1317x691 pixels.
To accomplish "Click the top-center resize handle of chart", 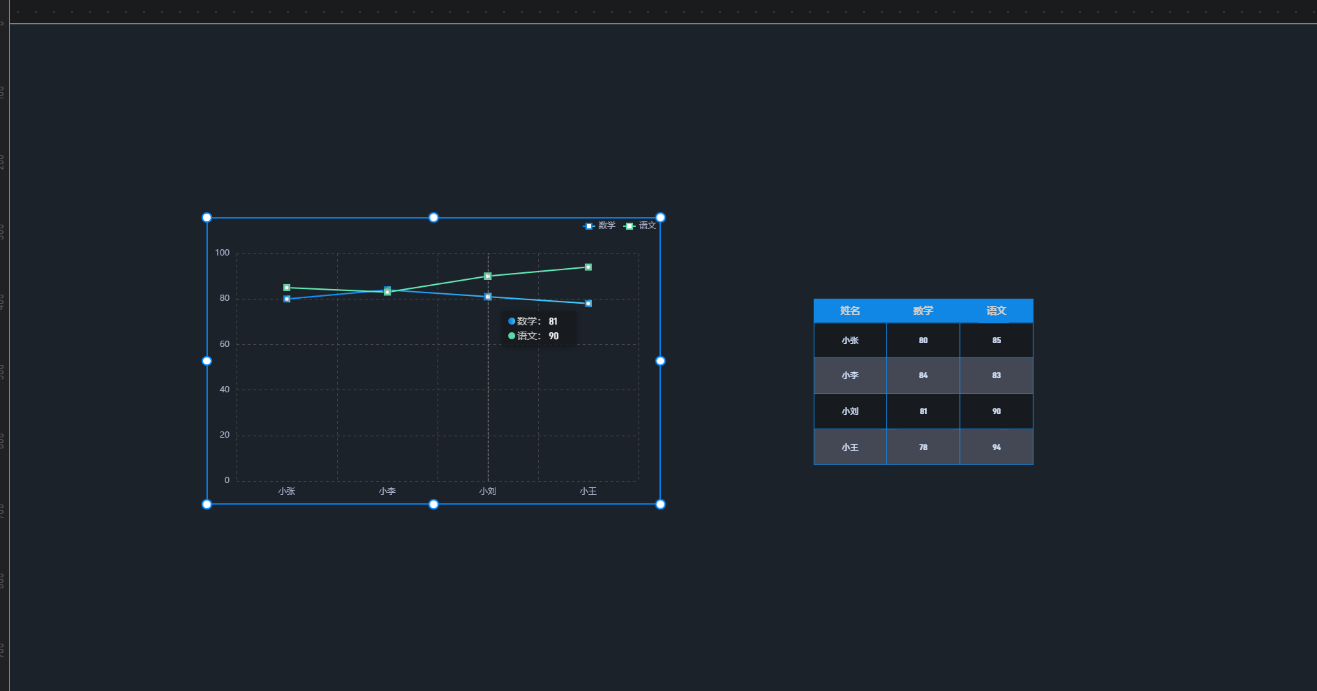I will (434, 218).
